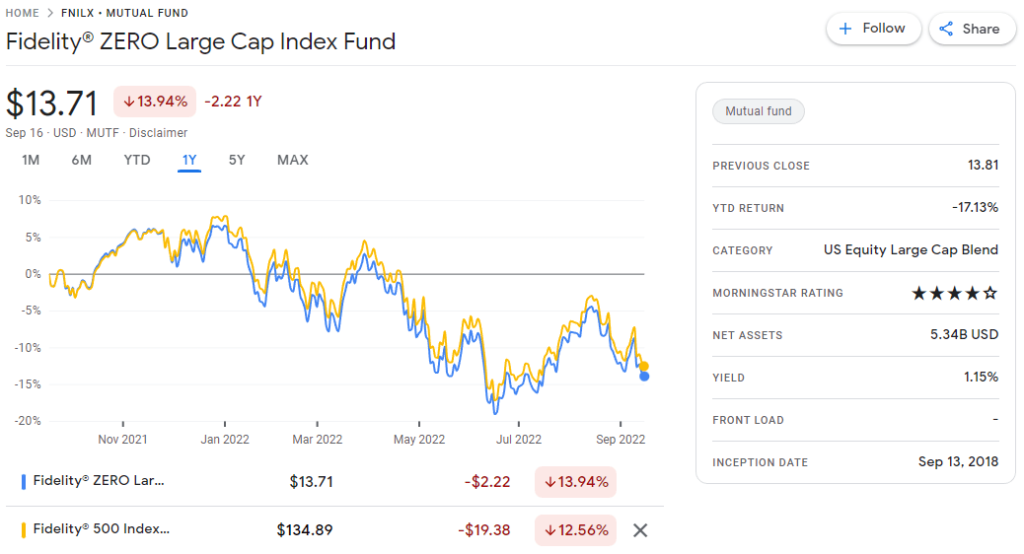Click the Fidelity ZERO Lar... comparison row
1024x554 pixels.
334,482
